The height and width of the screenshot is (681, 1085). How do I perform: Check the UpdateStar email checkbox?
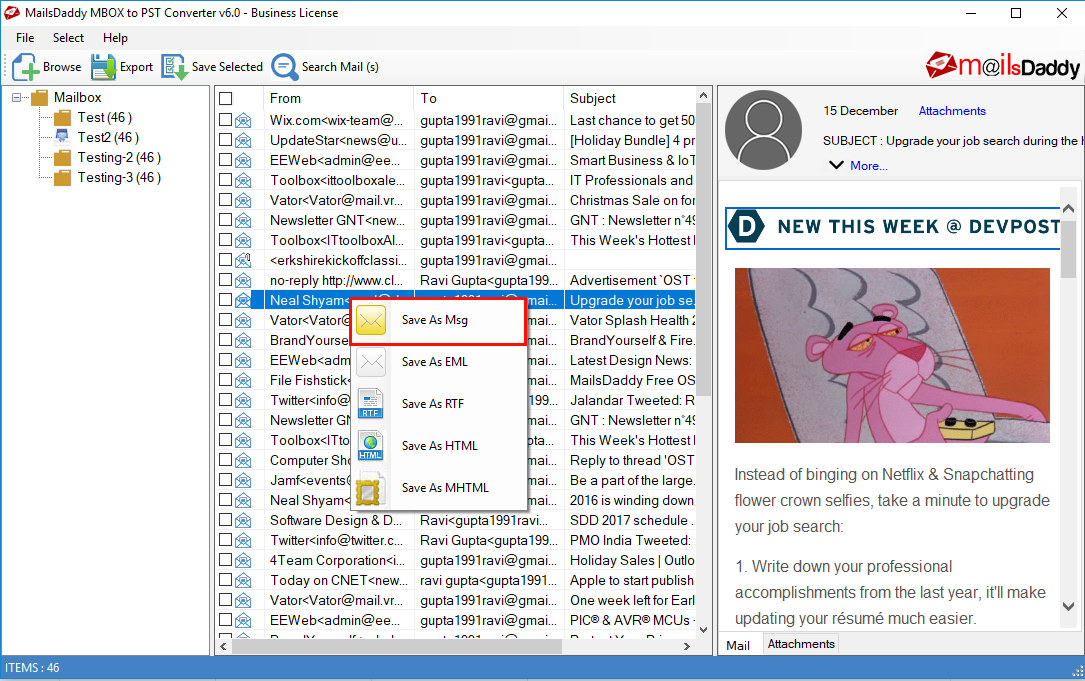(226, 140)
